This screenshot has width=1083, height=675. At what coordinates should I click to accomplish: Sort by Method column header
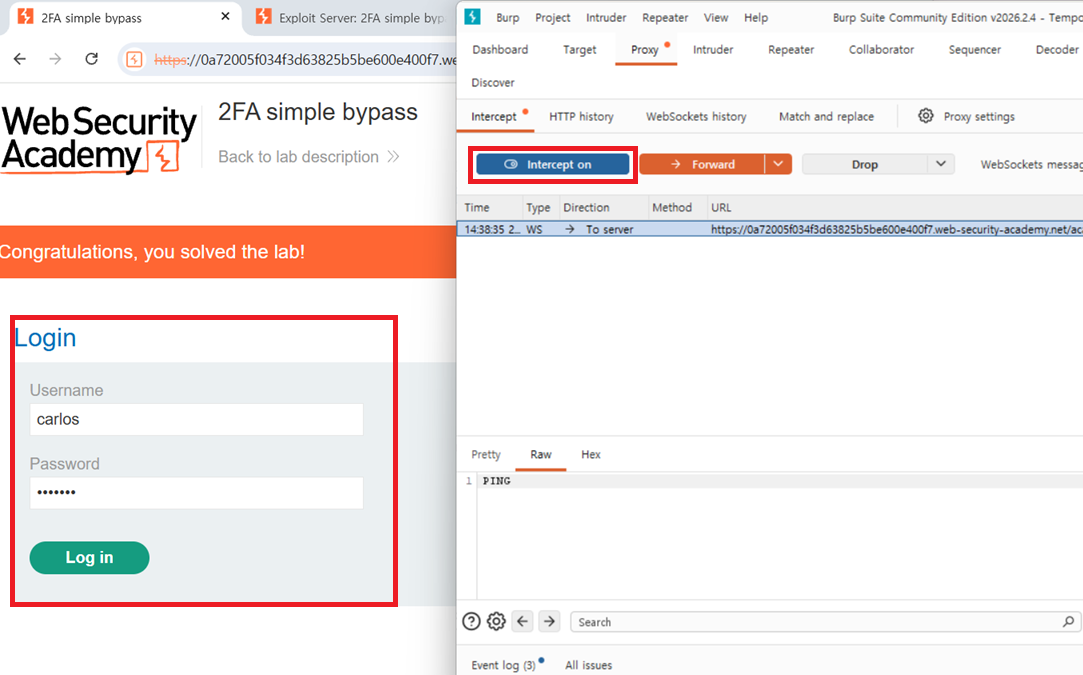[x=677, y=207]
